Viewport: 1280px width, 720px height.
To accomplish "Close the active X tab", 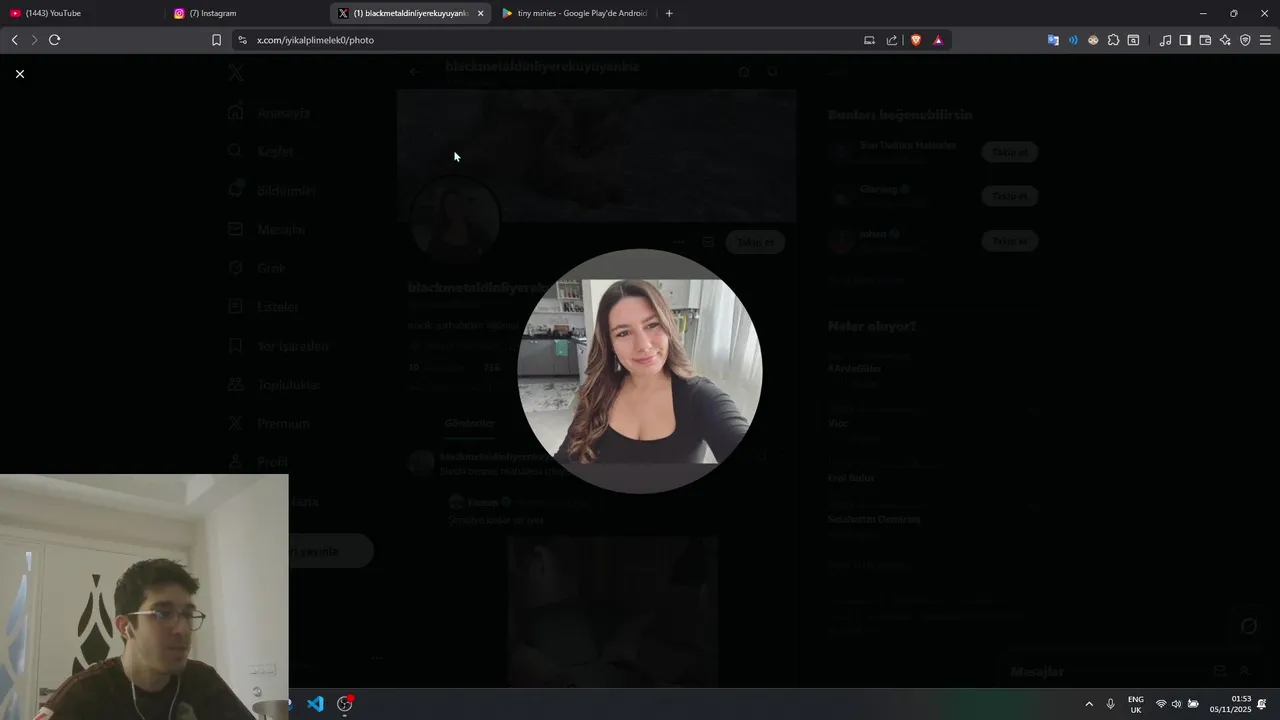I will 481,13.
